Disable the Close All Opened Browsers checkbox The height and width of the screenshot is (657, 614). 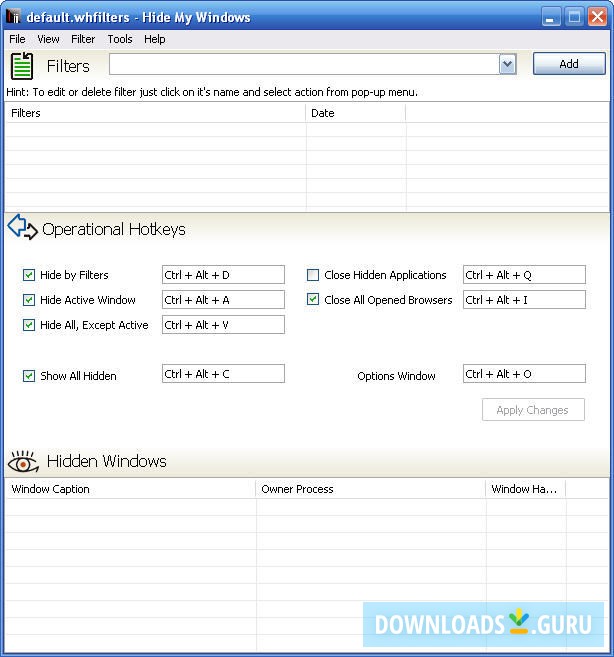point(313,299)
